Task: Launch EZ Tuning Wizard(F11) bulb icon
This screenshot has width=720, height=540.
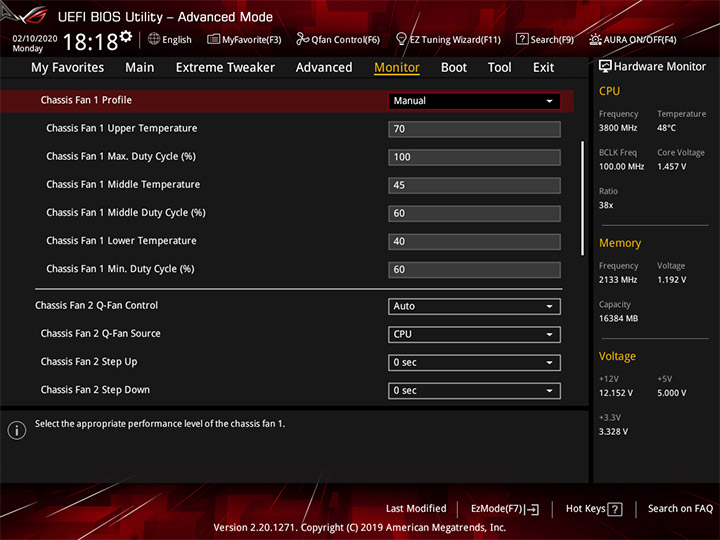Action: (401, 39)
